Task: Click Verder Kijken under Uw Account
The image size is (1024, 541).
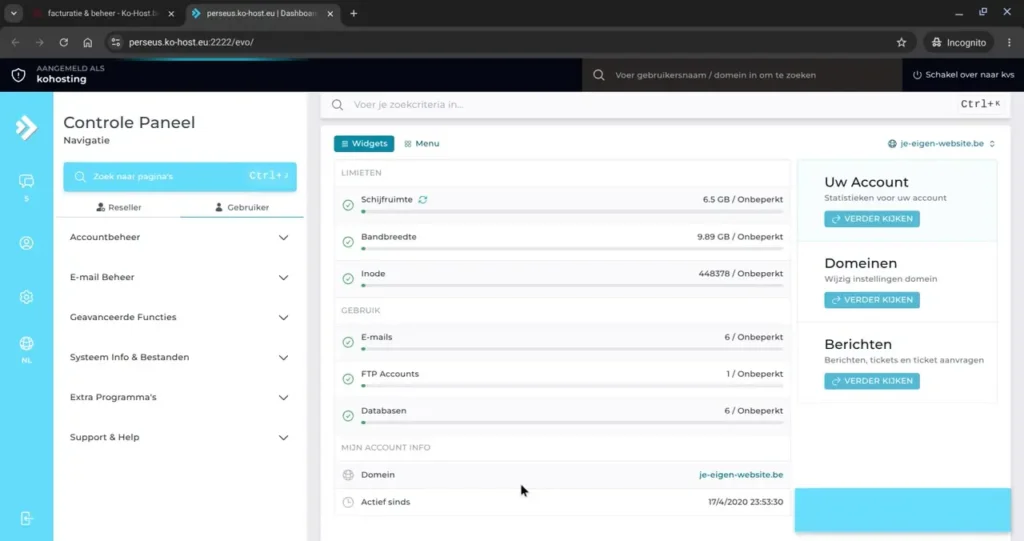Action: click(872, 219)
